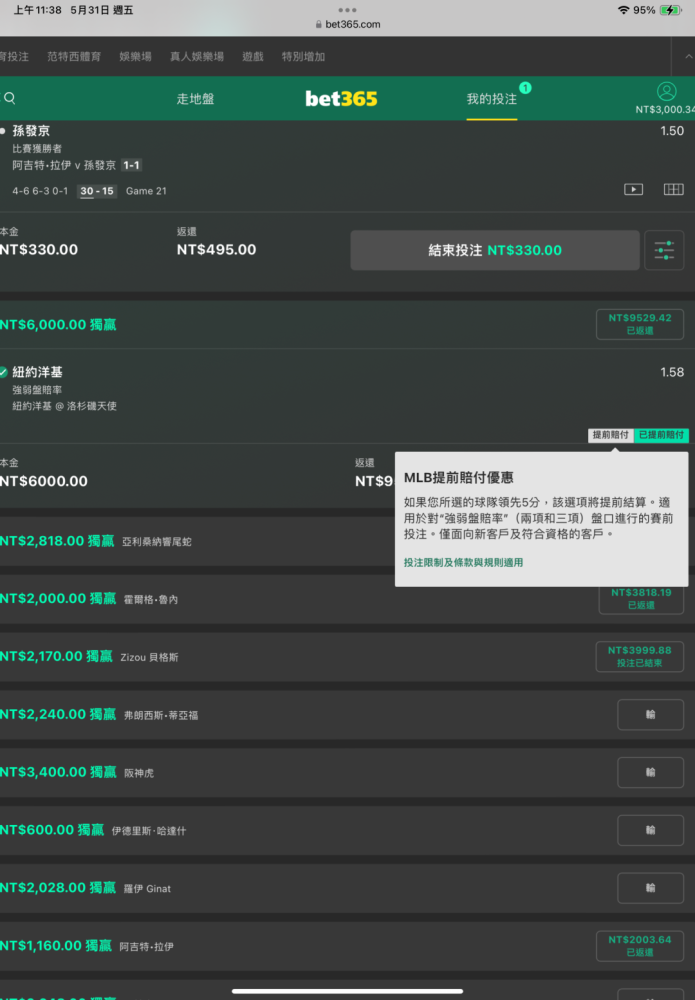The height and width of the screenshot is (1000, 695).
Task: Open 真人娛樂場 menu item
Action: 196,57
